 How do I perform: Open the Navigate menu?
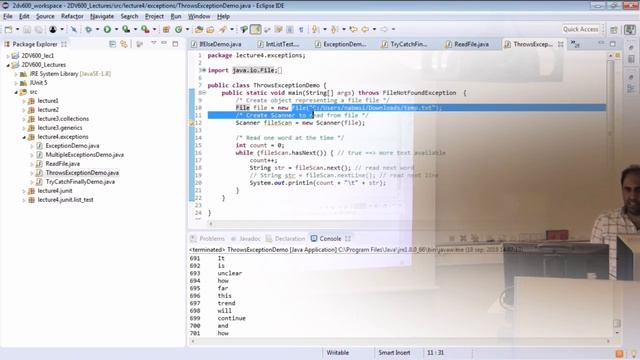[102, 16]
